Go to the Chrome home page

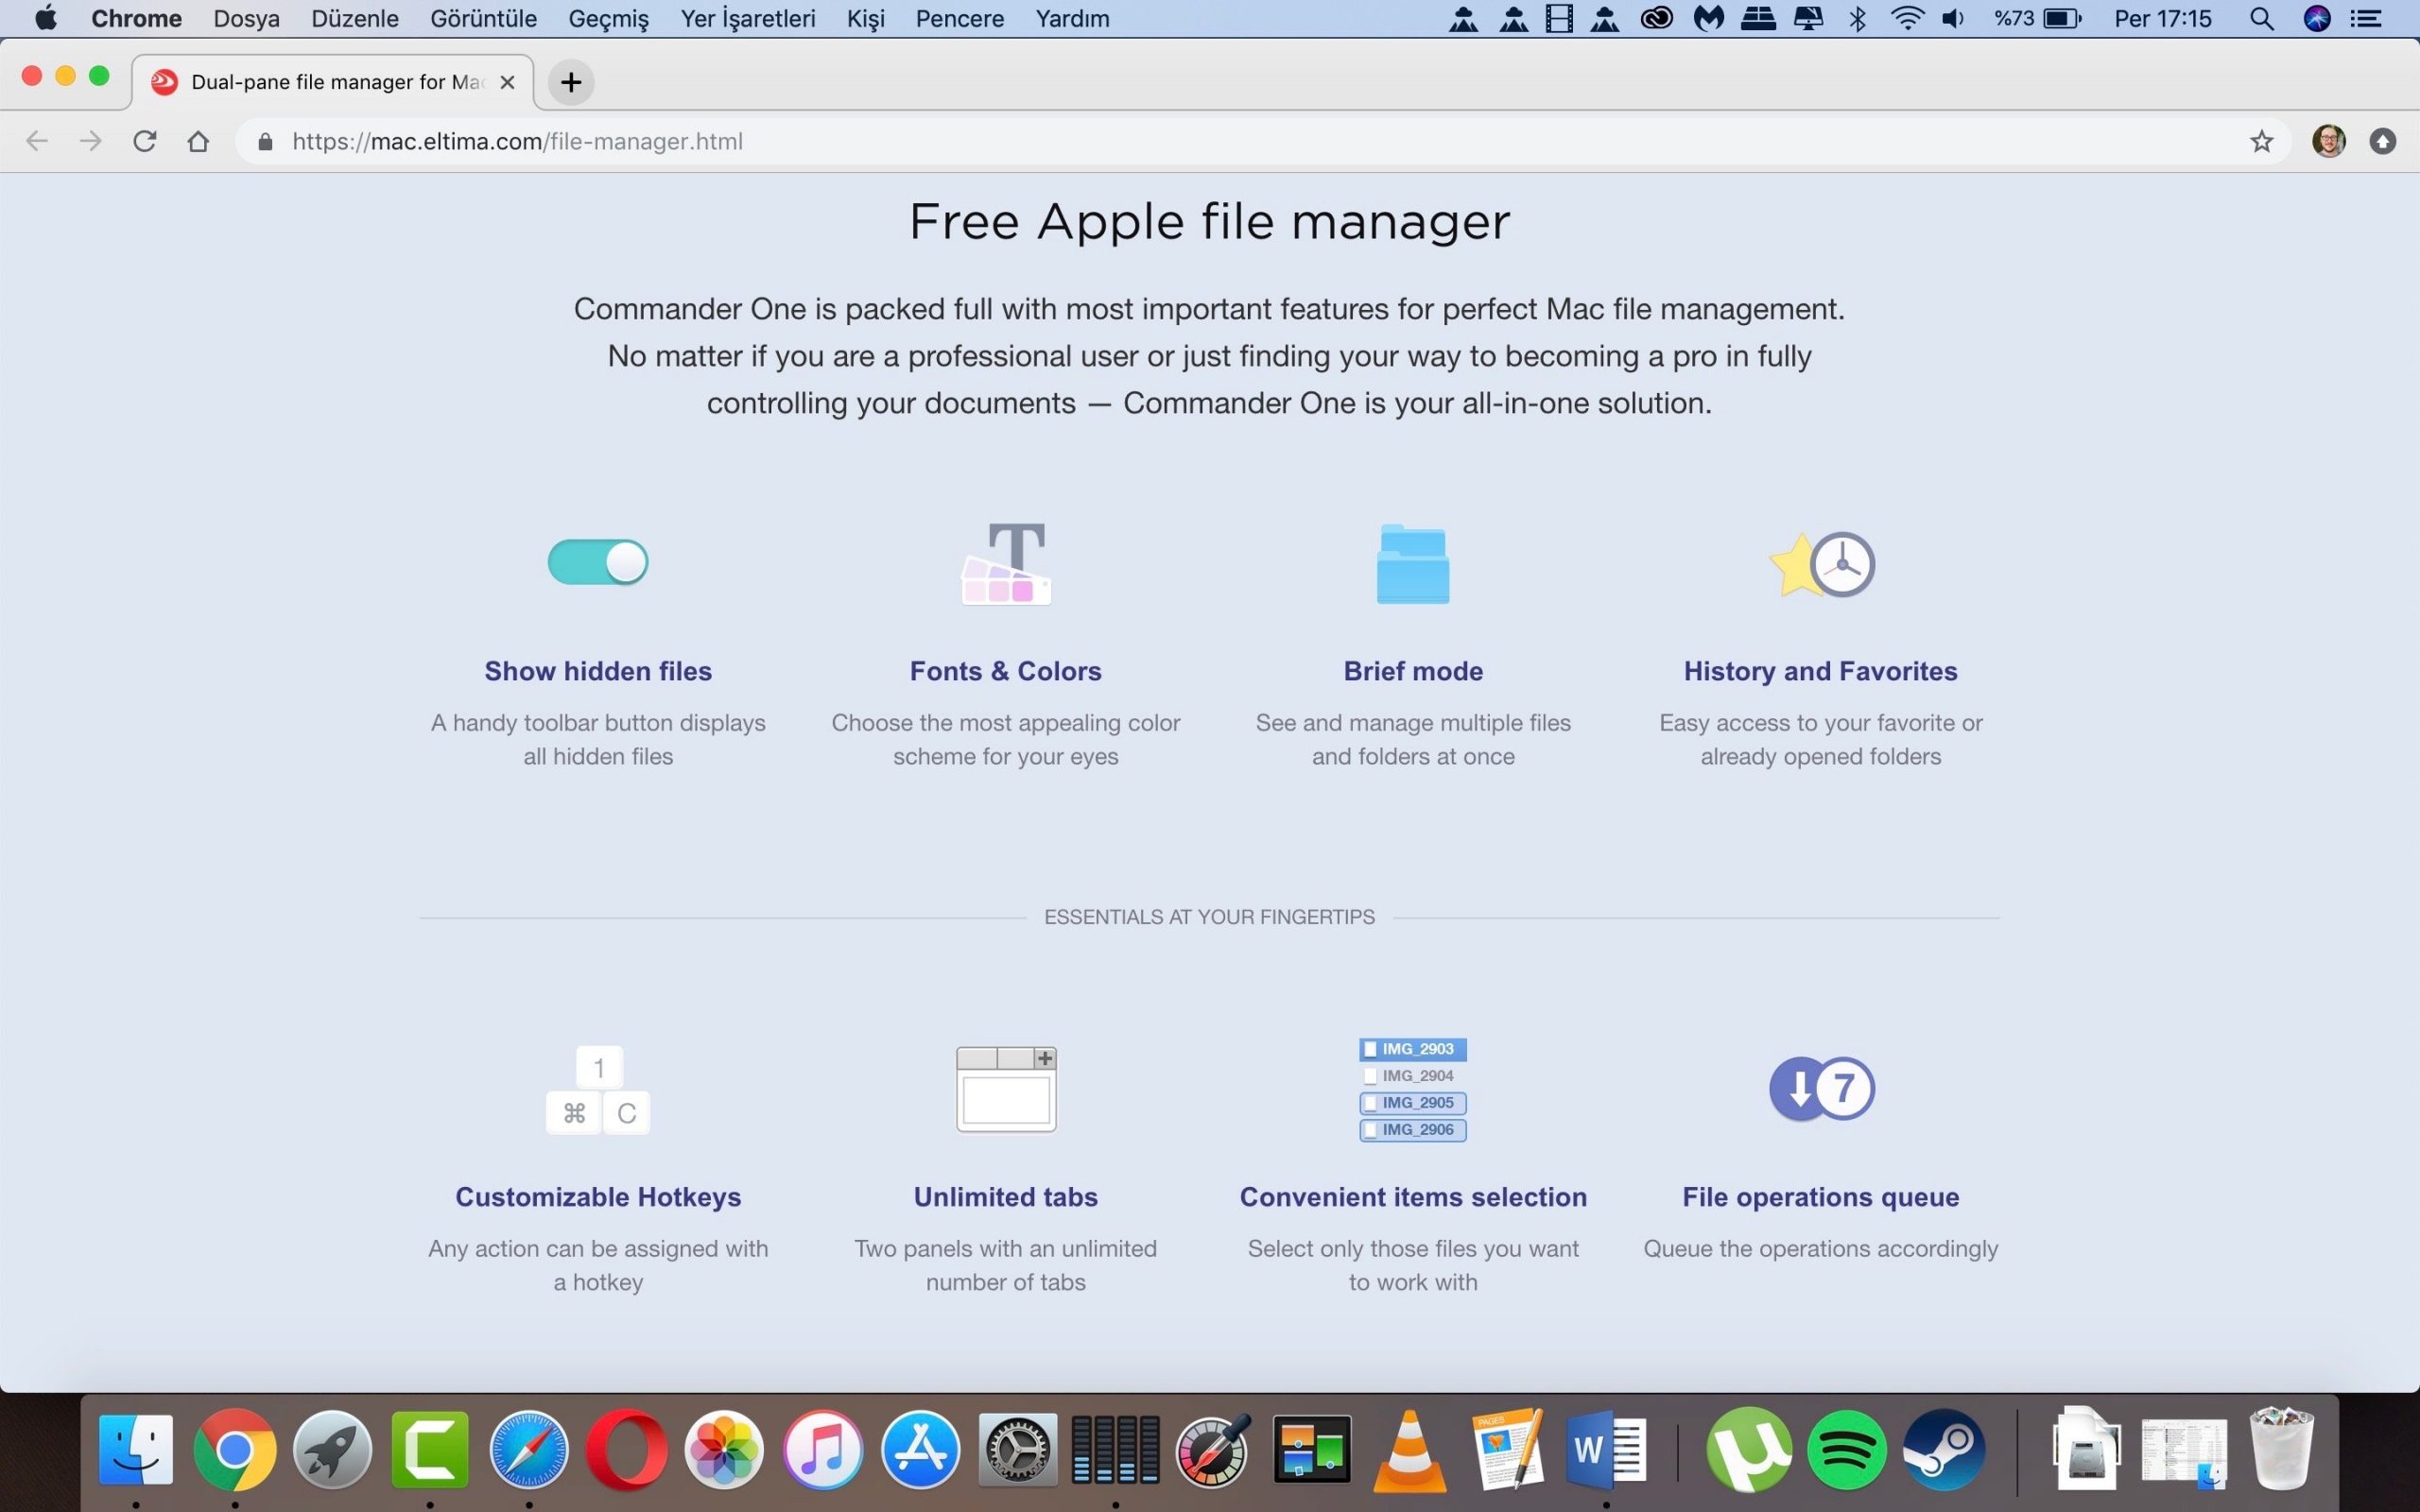click(198, 142)
